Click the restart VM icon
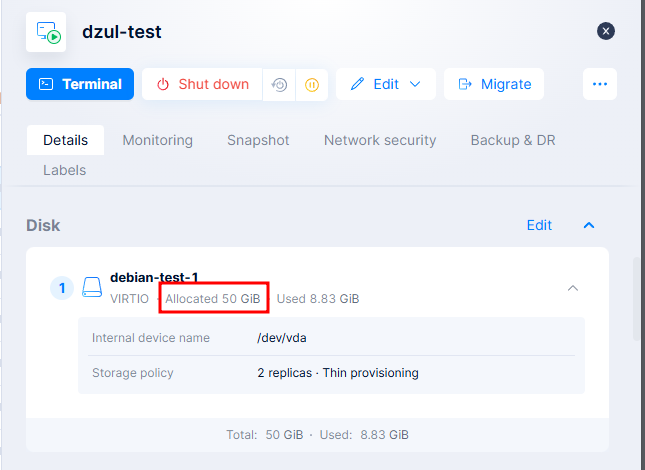Viewport: 645px width, 470px height. (280, 85)
